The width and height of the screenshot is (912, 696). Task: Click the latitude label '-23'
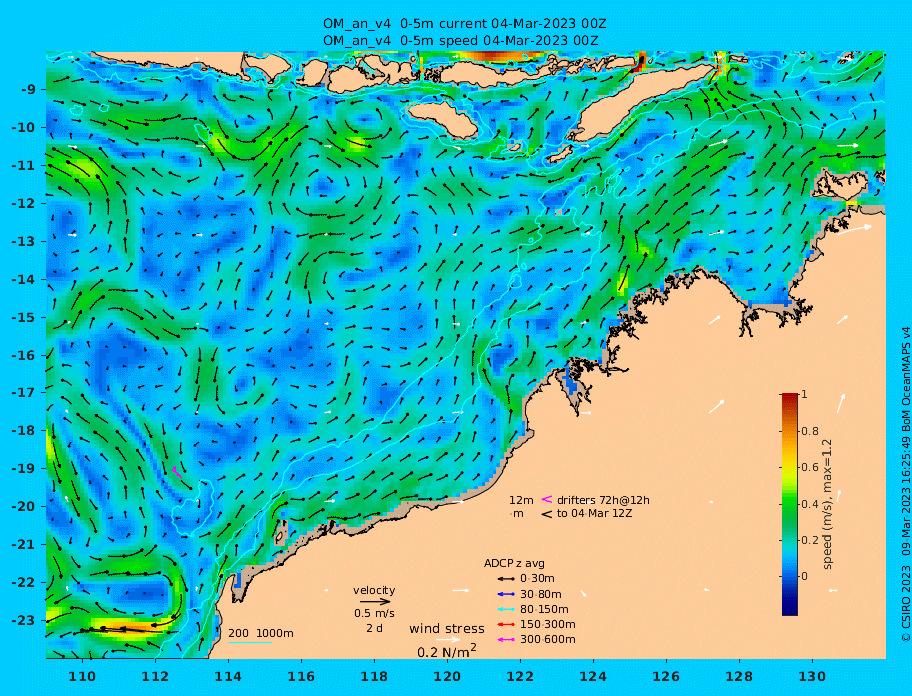click(26, 620)
